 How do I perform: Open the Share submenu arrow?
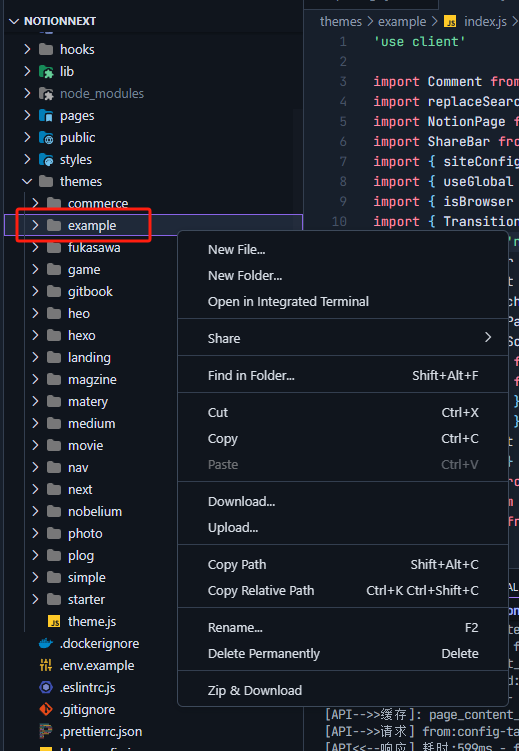[x=488, y=338]
